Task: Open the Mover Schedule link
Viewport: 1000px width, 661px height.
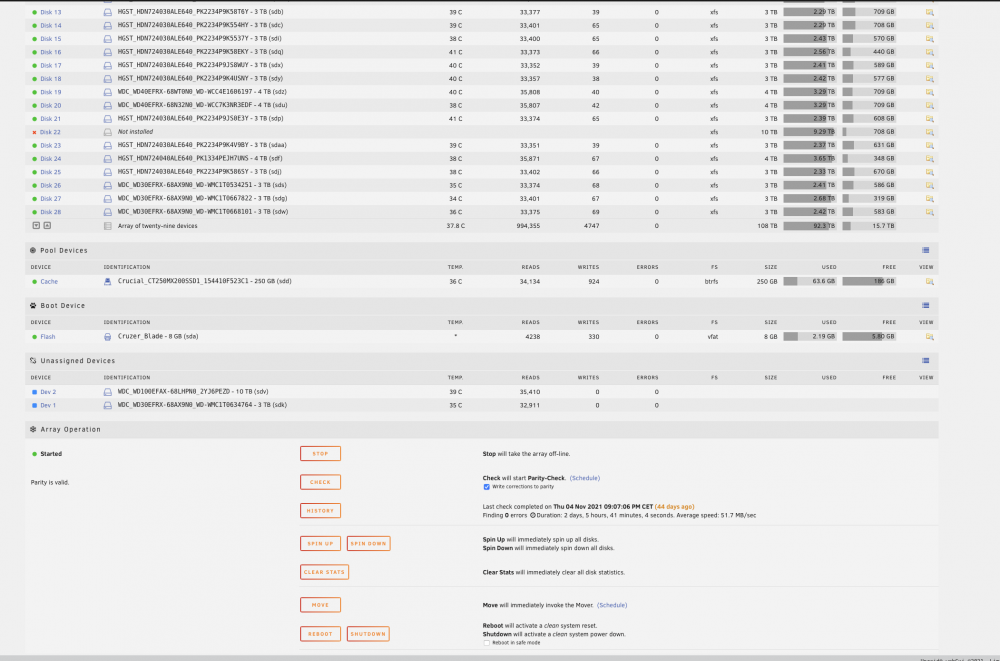Action: pyautogui.click(x=612, y=605)
